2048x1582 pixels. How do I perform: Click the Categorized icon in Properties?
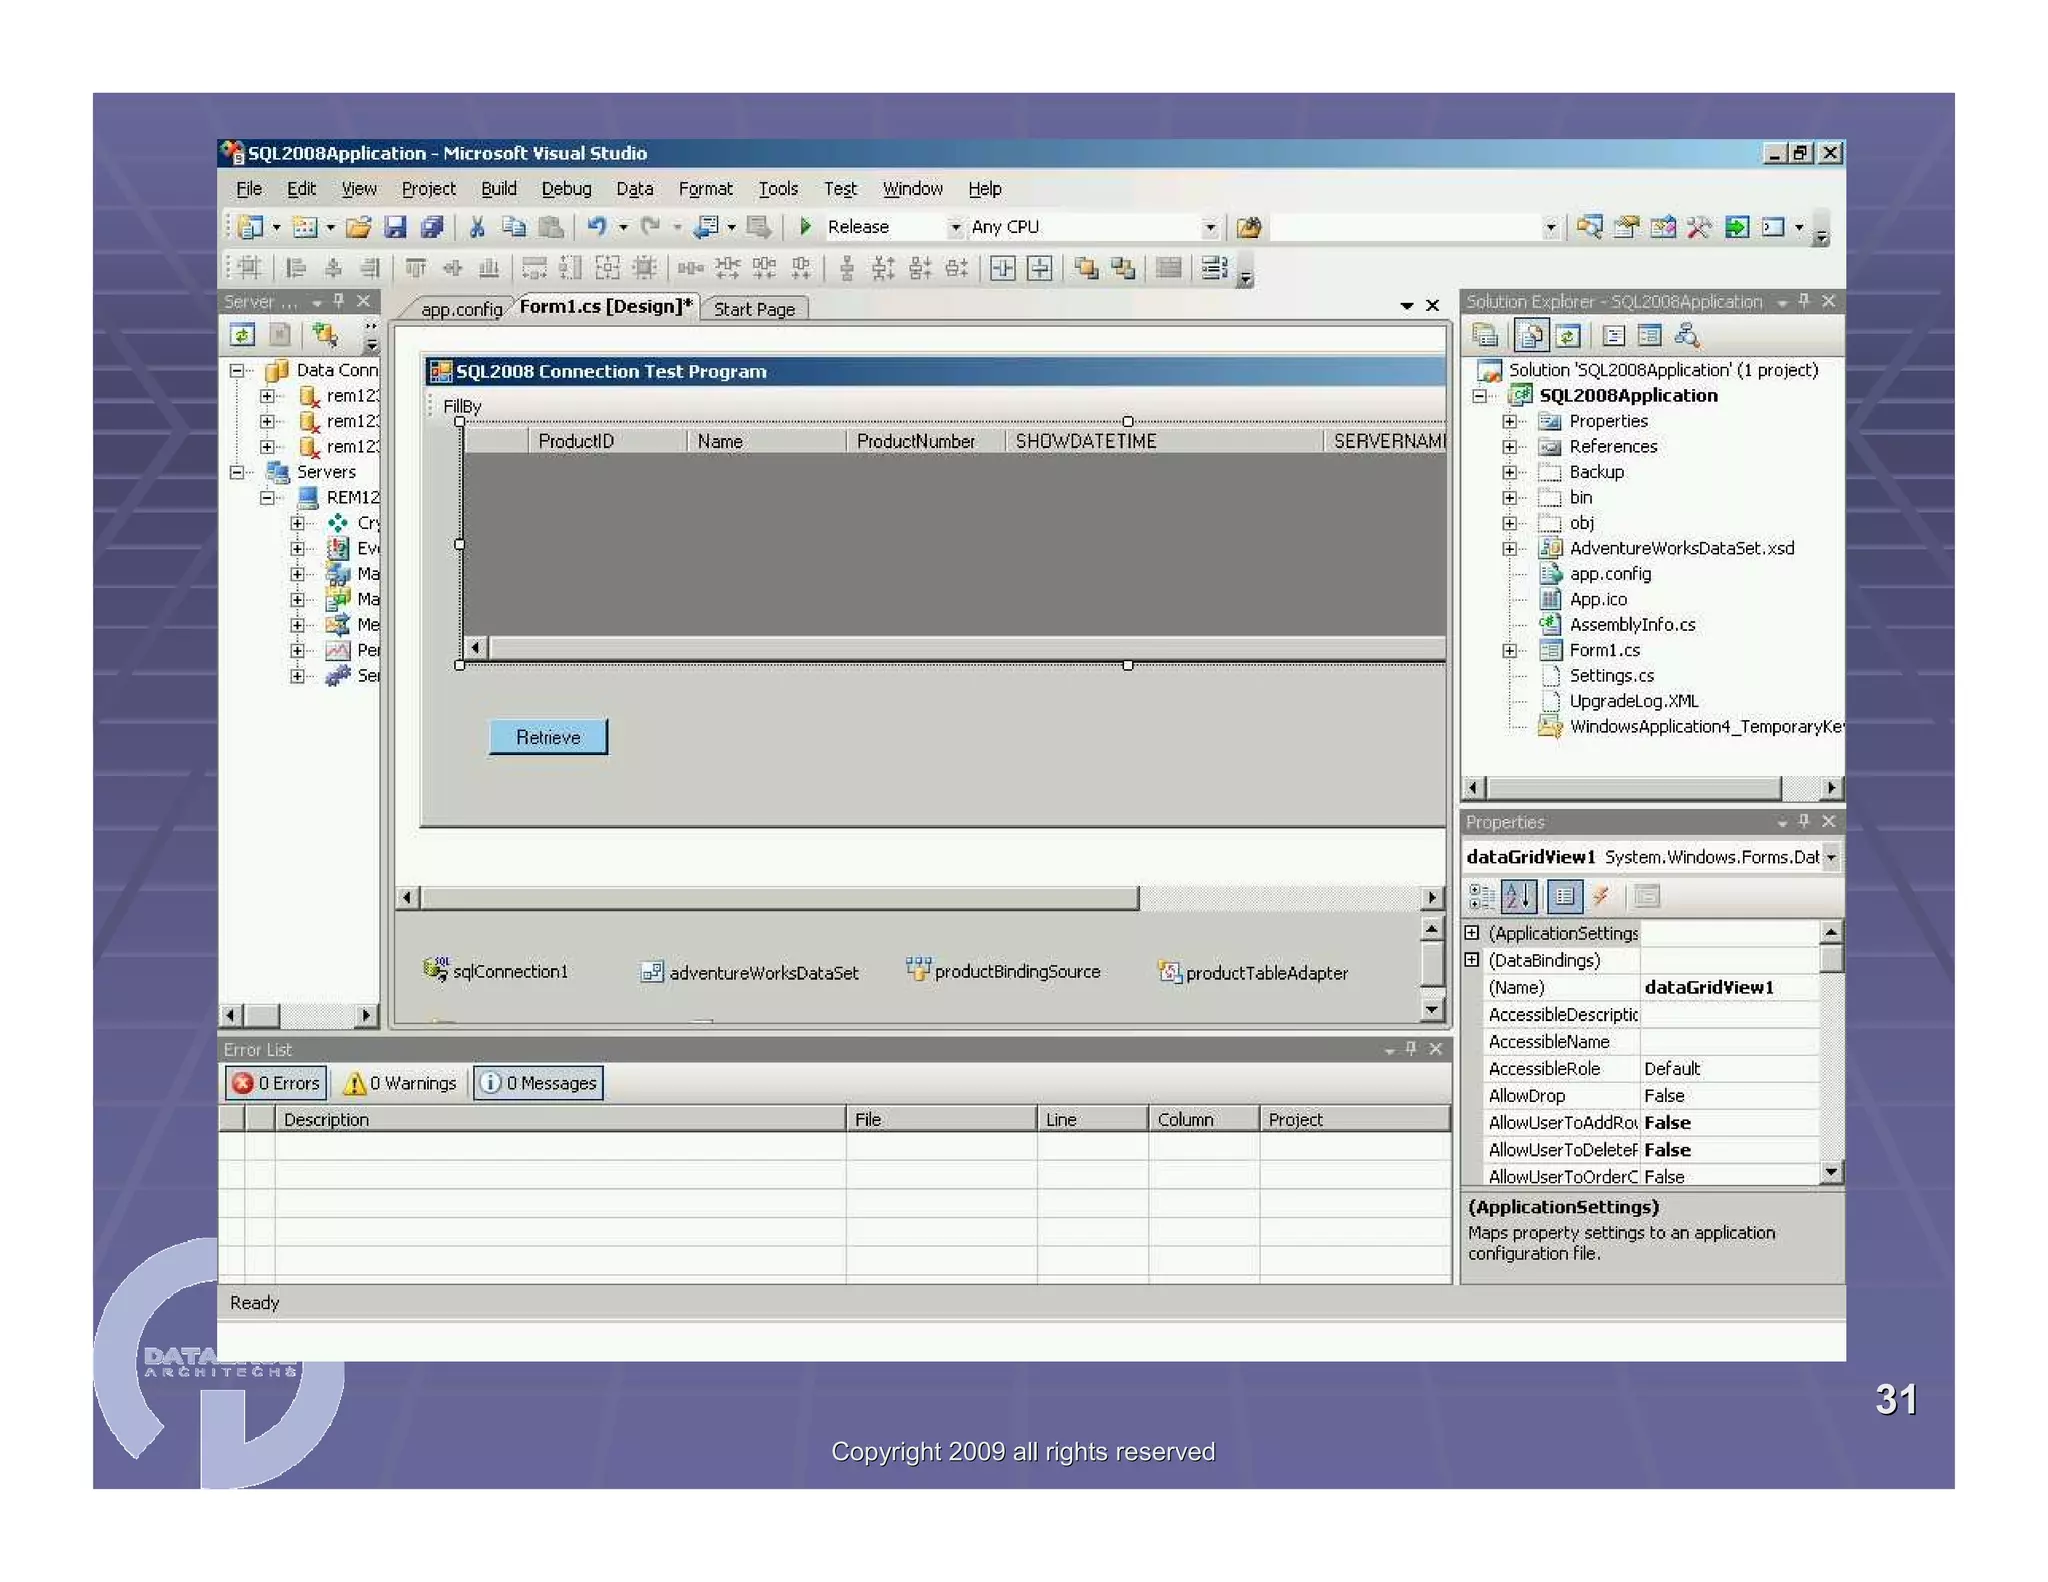1482,896
